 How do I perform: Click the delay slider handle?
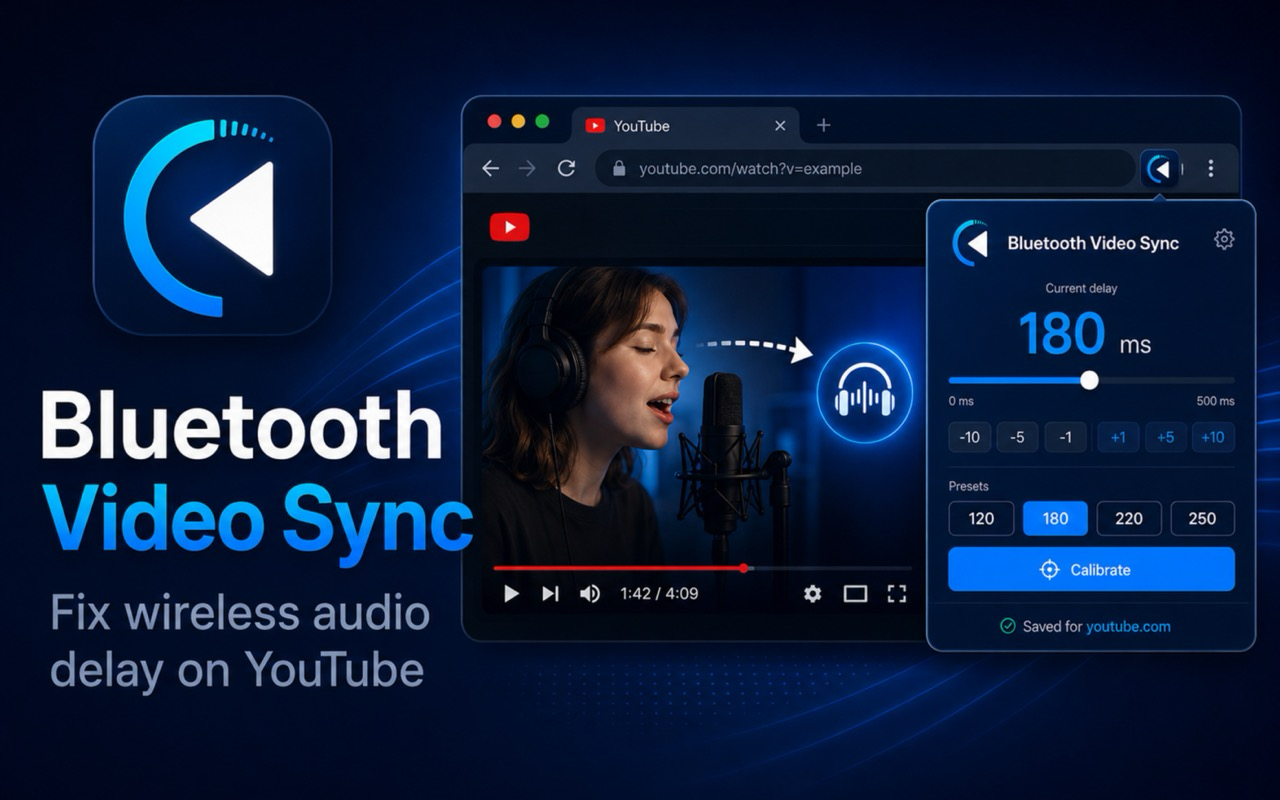(1090, 380)
